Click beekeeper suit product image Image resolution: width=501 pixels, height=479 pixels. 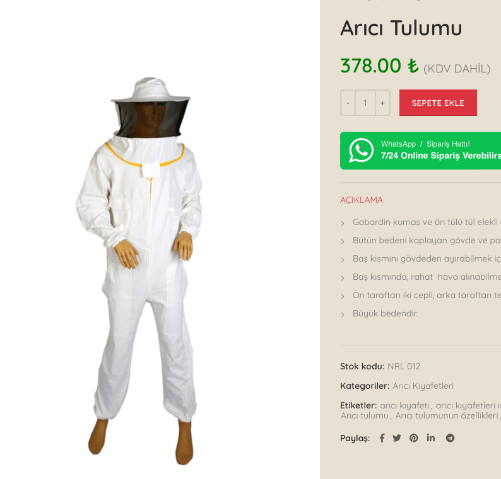tap(139, 270)
